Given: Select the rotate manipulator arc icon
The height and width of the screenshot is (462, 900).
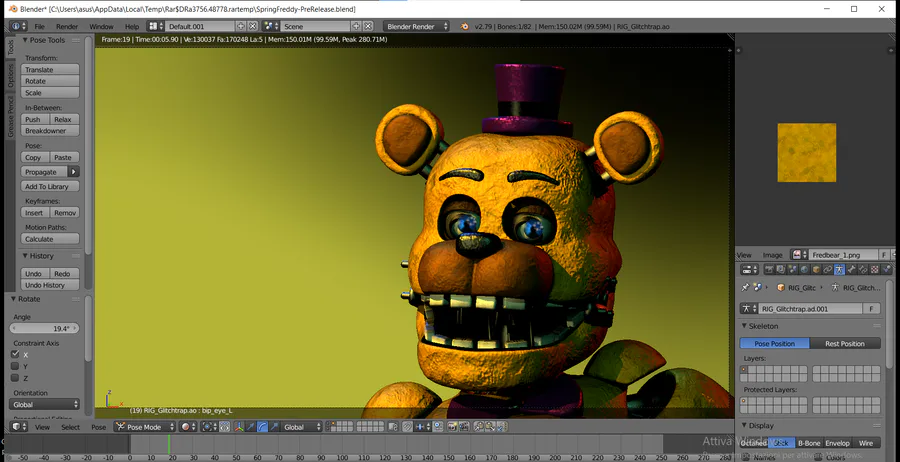Looking at the screenshot, I should (262, 426).
